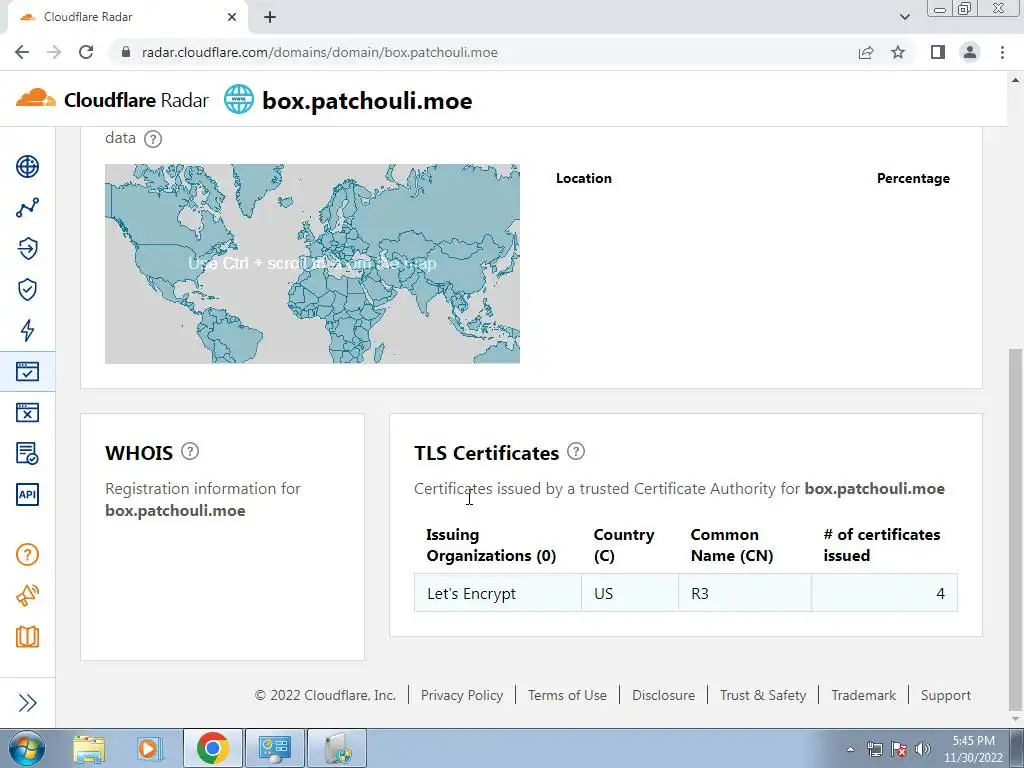The width and height of the screenshot is (1024, 768).
Task: Expand the sidebar with double-chevron
Action: (x=27, y=703)
